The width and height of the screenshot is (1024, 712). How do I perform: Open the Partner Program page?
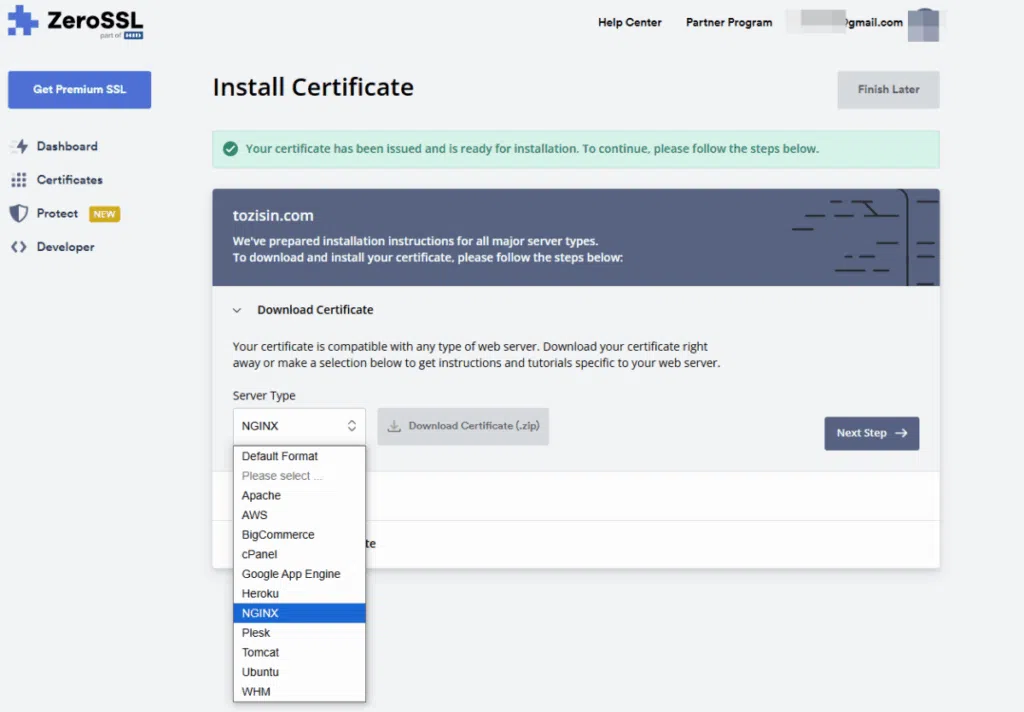coord(729,22)
